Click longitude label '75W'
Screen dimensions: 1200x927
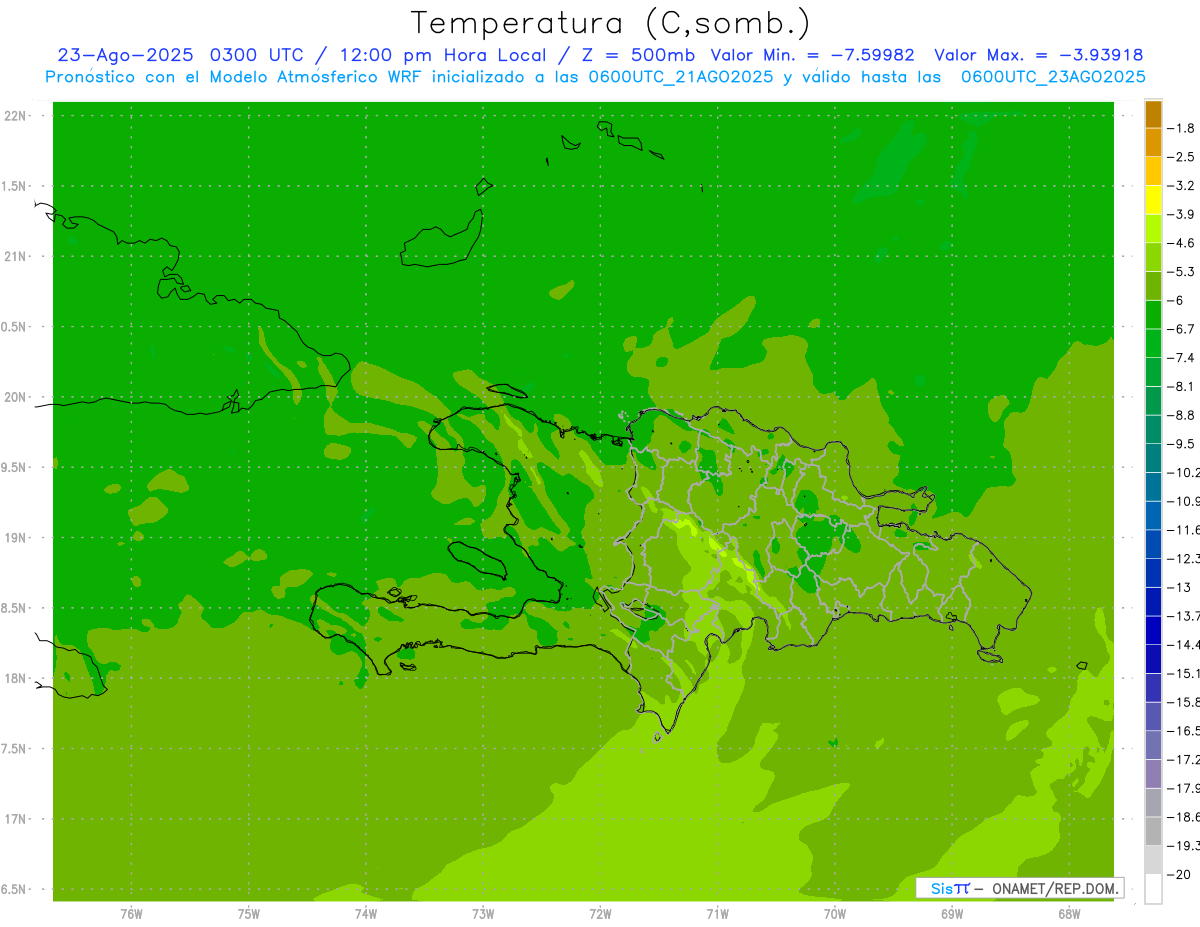249,914
